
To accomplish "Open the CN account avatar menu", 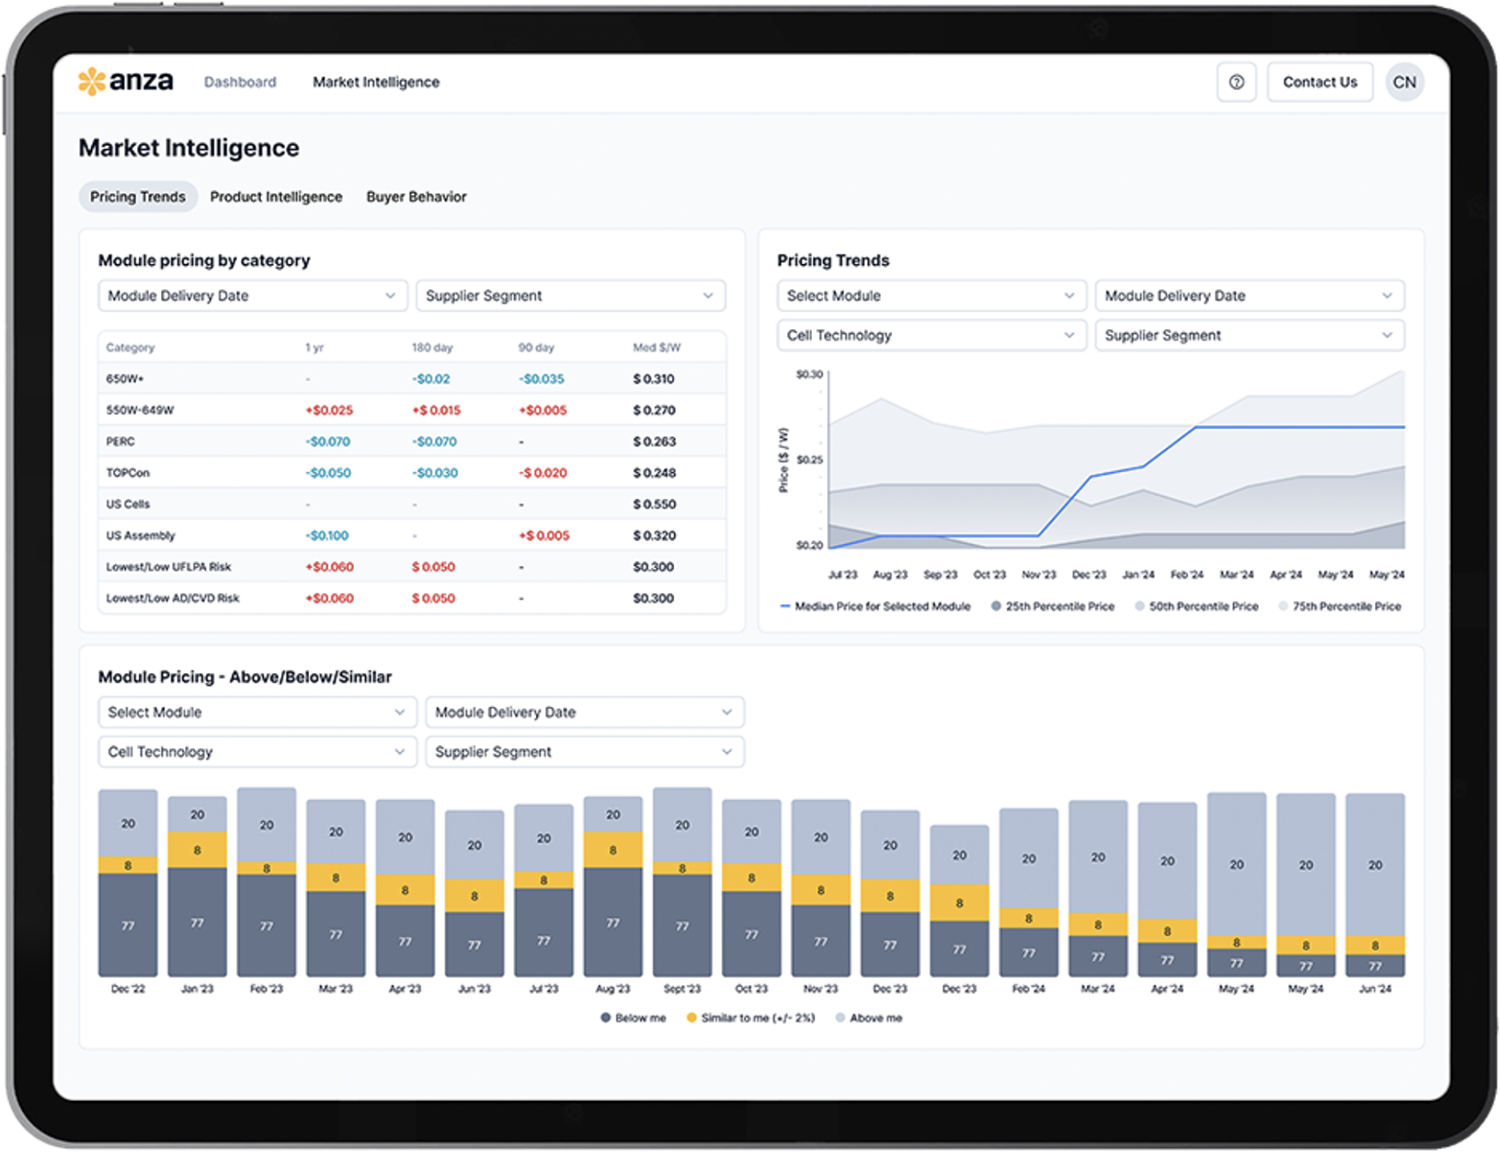I will click(1405, 82).
